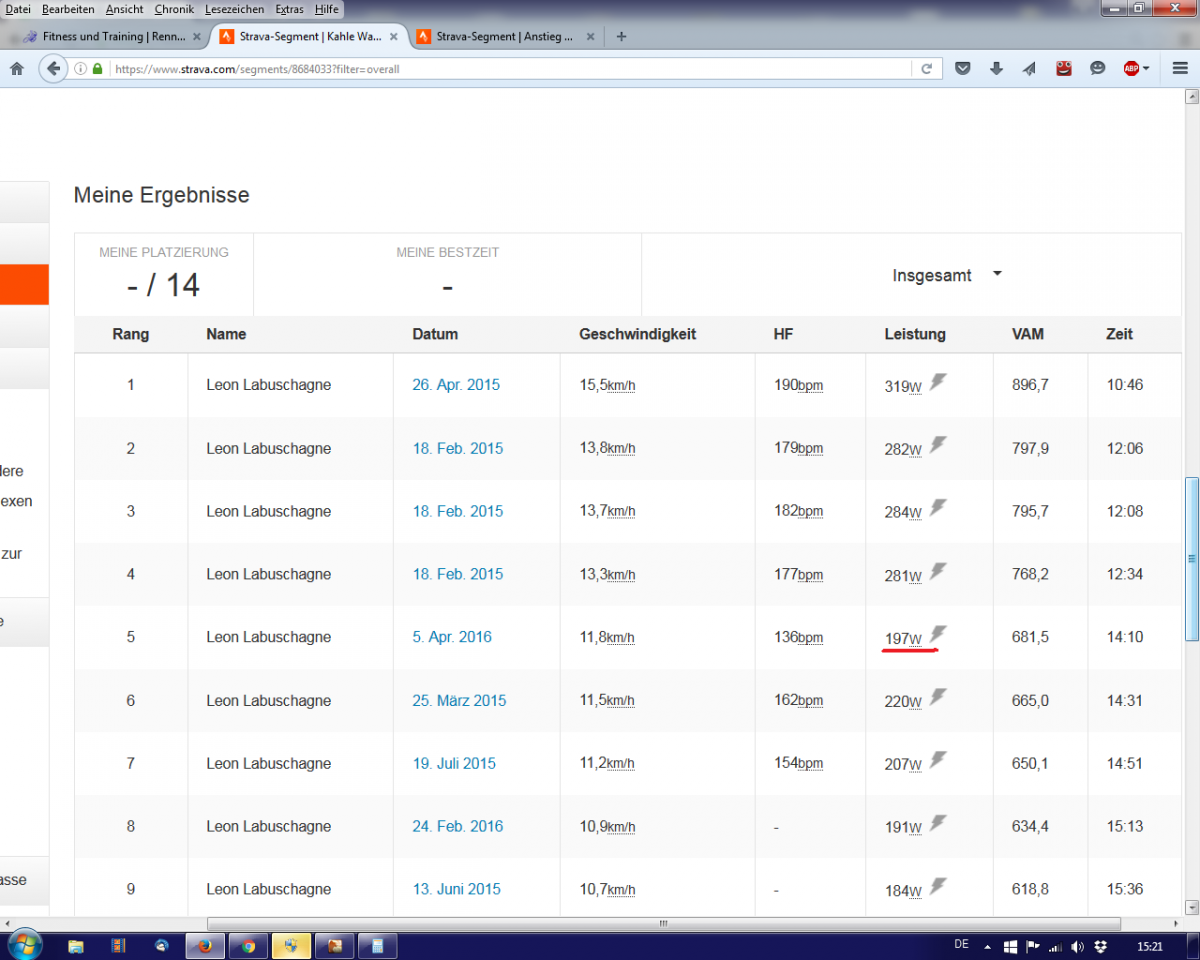Click the horizontal scrollbar at page bottom
Image resolution: width=1200 pixels, height=960 pixels.
click(658, 924)
